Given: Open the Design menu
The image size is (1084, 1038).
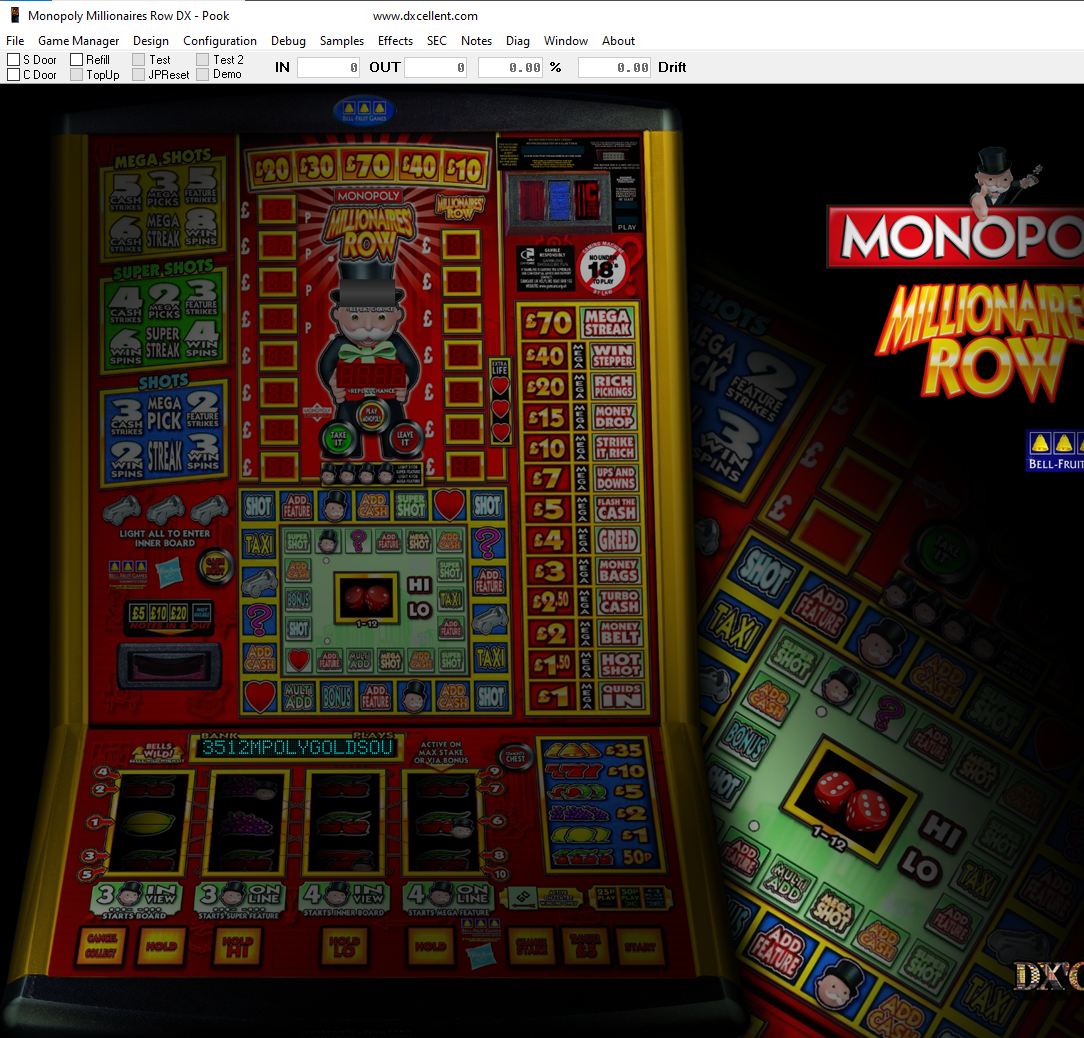Looking at the screenshot, I should click(x=151, y=41).
